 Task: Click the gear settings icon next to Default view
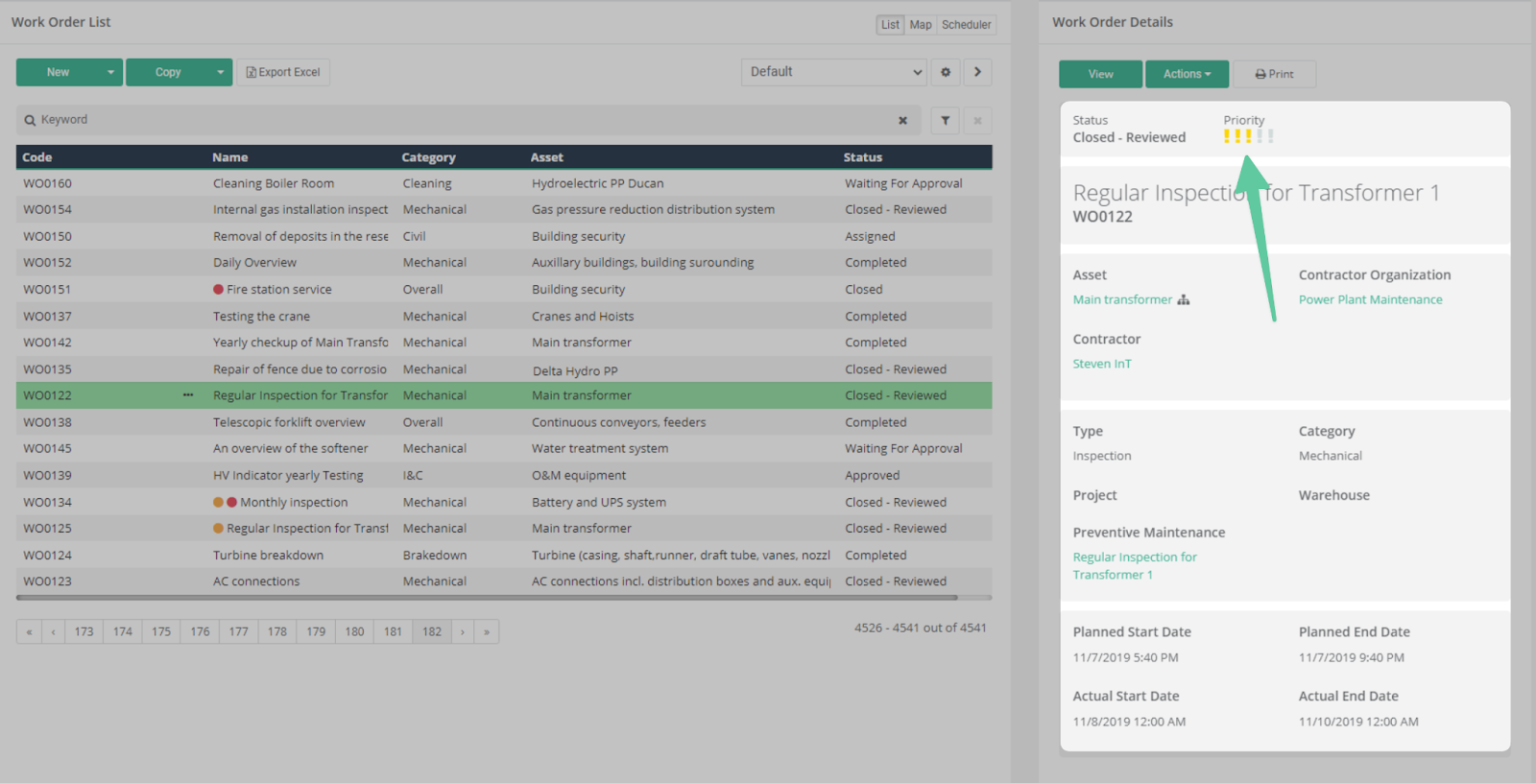coord(944,72)
